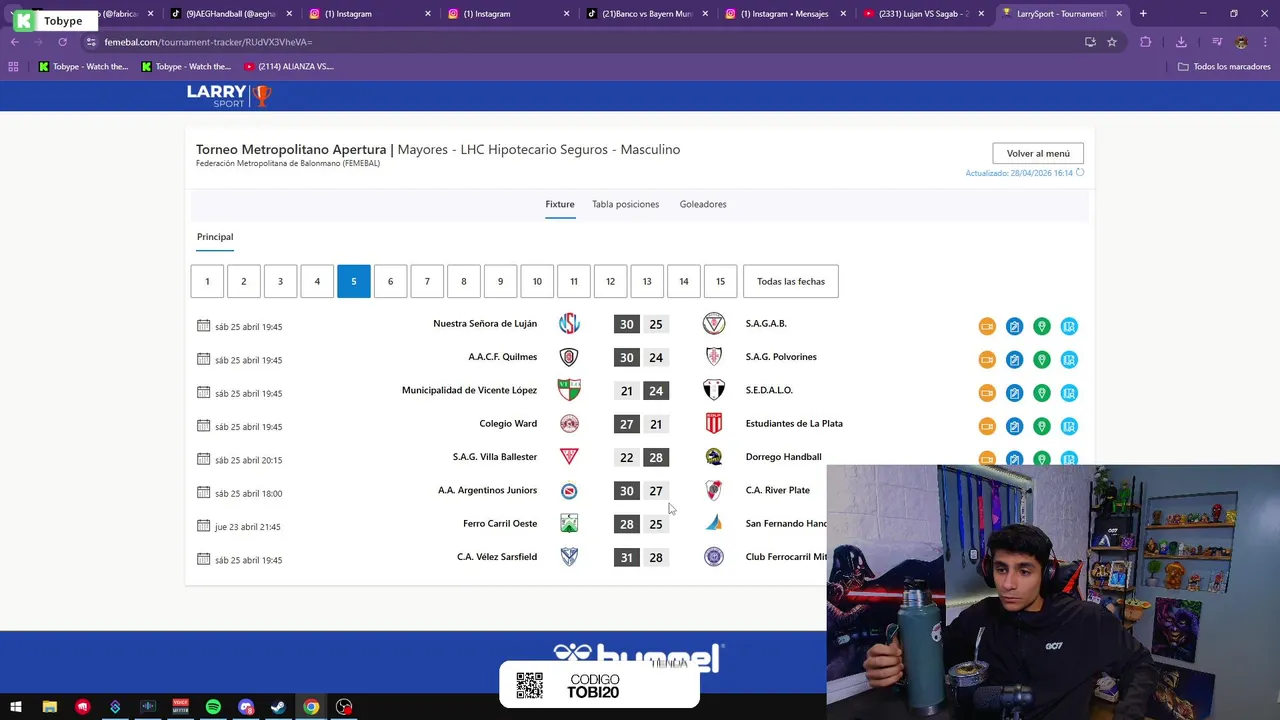The image size is (1280, 720).
Task: Switch to the Tabla posiciones tab
Action: (625, 204)
